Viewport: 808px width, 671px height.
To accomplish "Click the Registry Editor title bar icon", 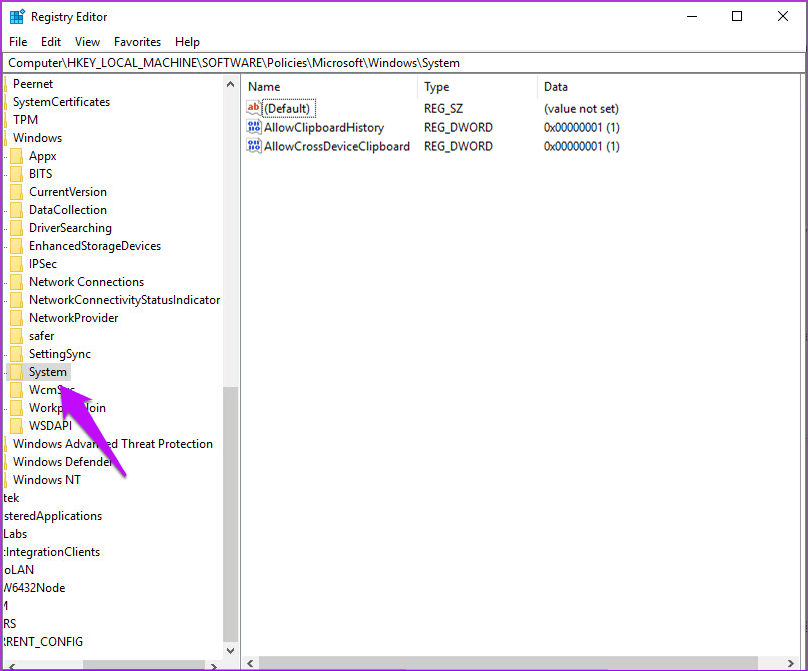I will [x=17, y=17].
